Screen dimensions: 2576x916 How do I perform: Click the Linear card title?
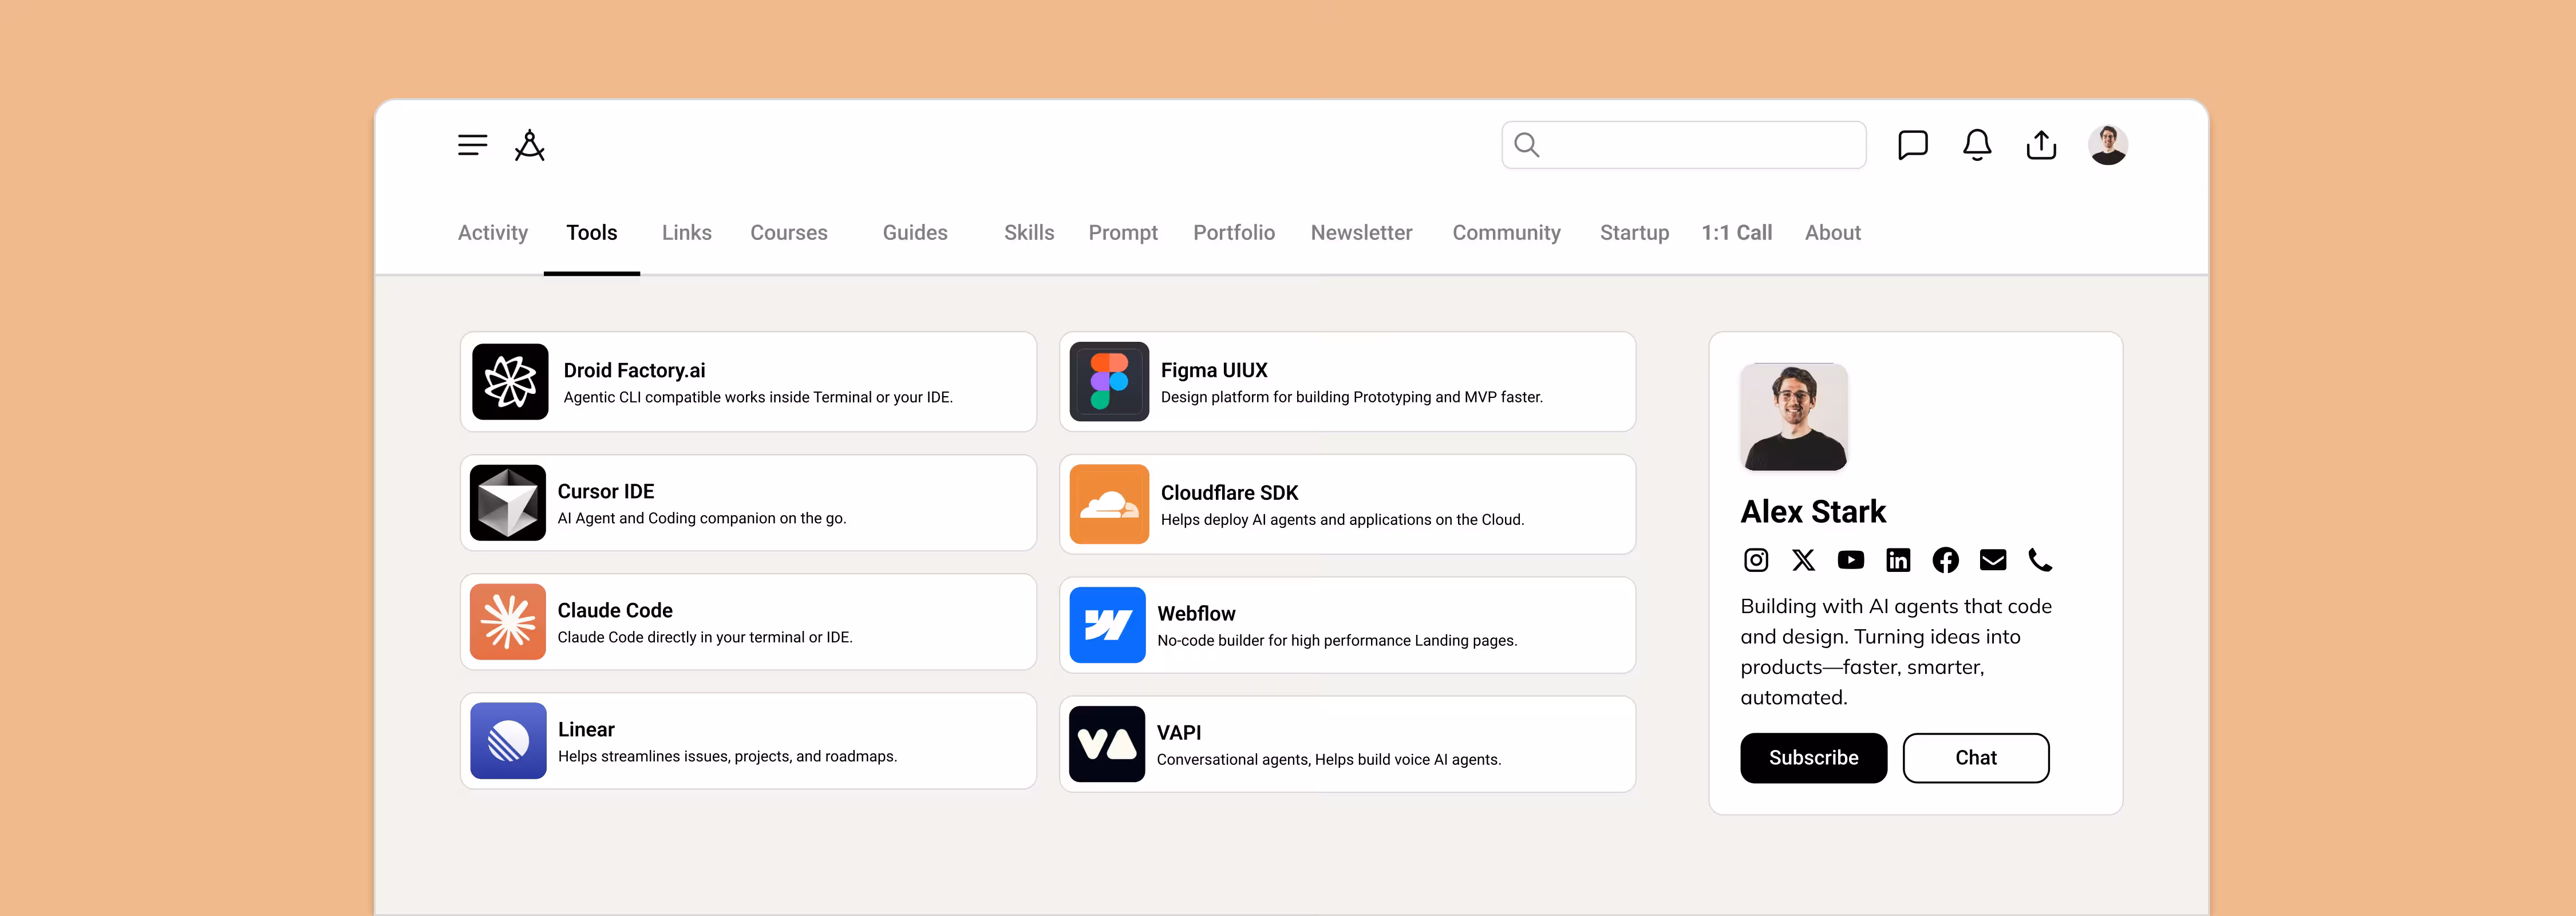coord(586,730)
